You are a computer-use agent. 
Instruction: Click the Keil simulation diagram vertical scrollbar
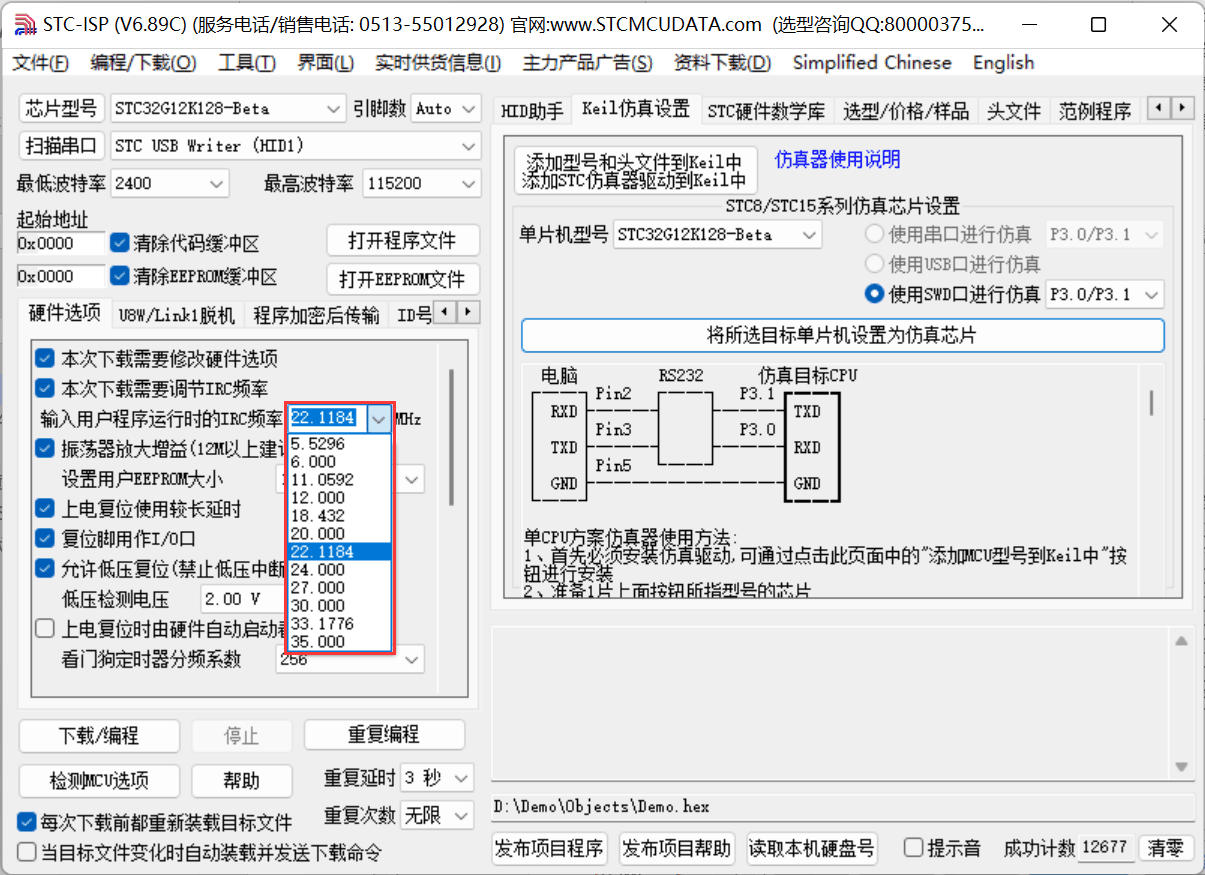pos(1151,402)
